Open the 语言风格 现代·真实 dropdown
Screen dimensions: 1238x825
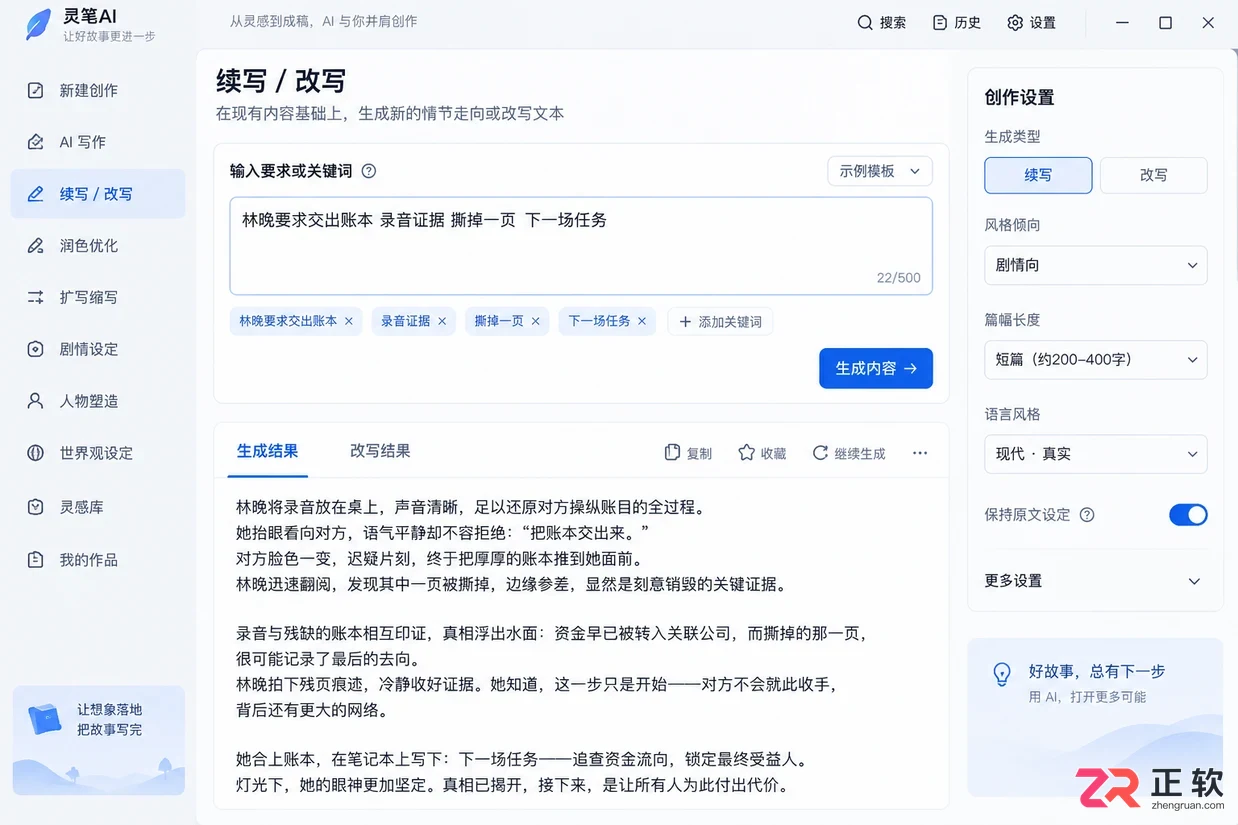tap(1096, 454)
